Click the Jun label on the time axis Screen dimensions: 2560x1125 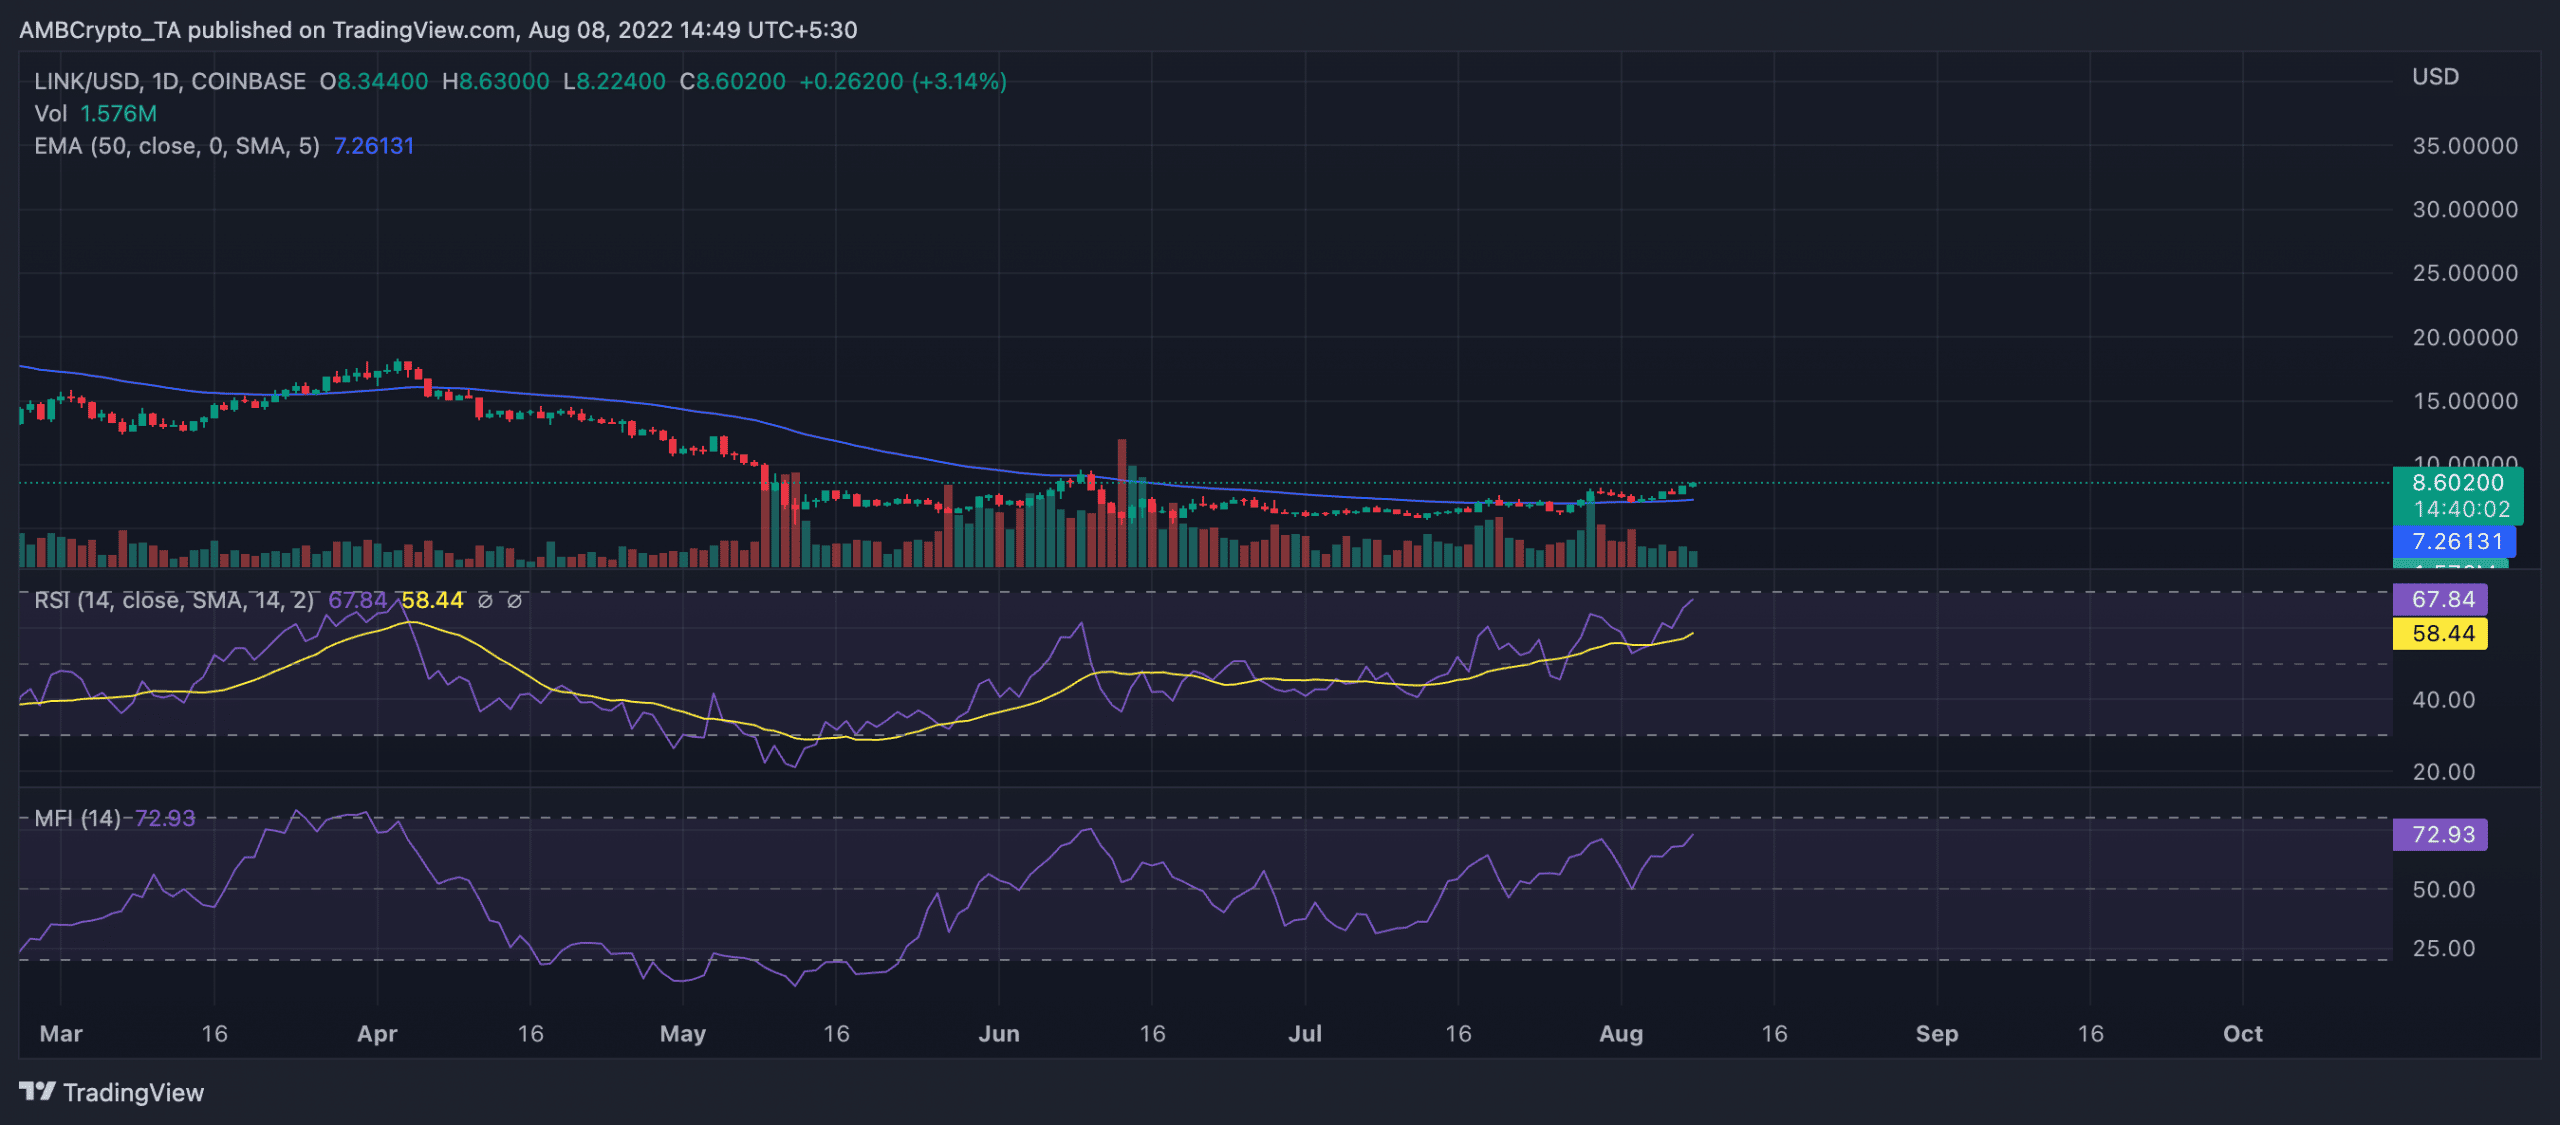coord(999,1034)
